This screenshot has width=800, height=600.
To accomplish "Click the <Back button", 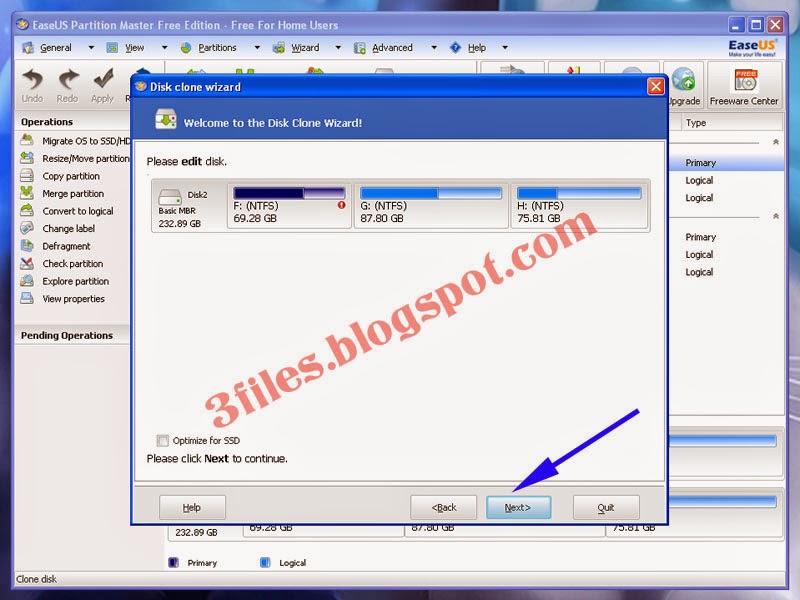I will 443,508.
